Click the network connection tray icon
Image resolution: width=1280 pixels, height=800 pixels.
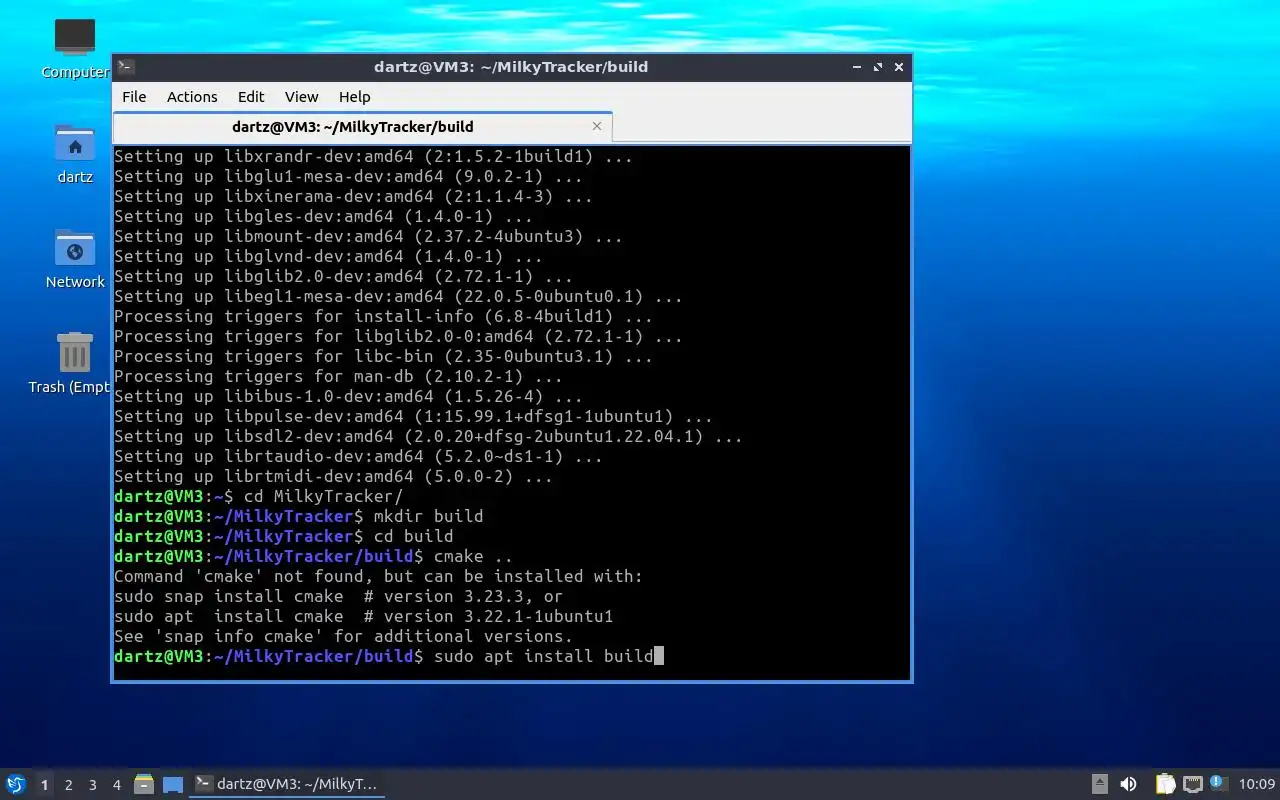1192,784
